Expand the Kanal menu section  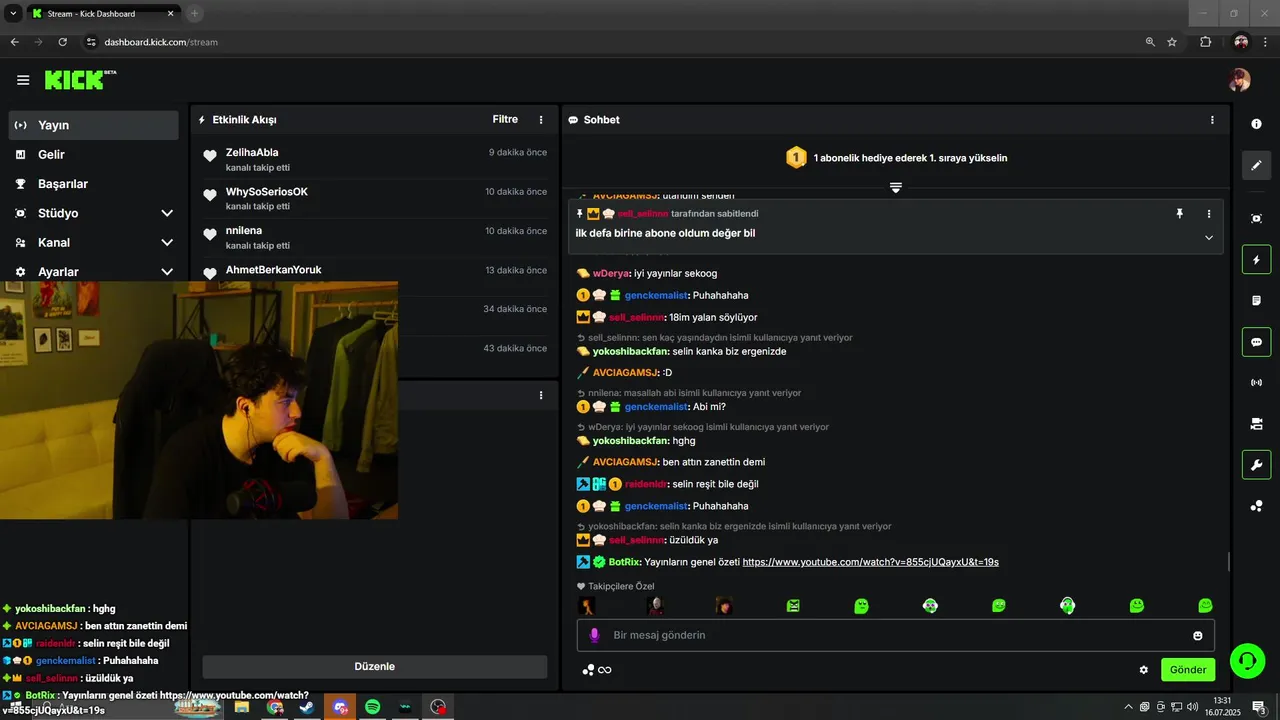click(94, 242)
